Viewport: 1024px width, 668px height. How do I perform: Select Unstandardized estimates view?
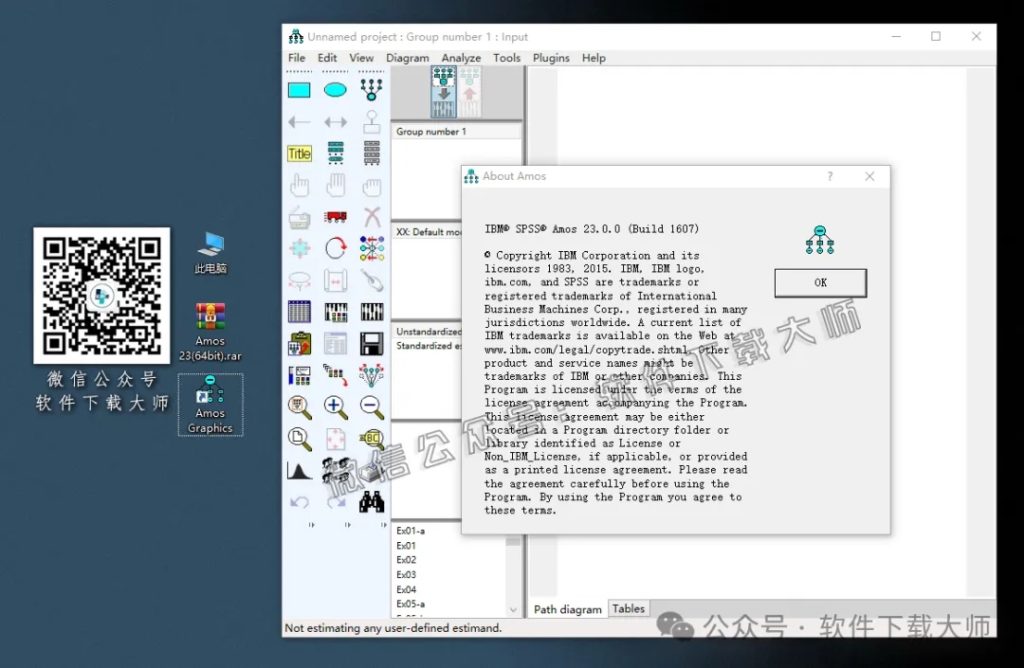tap(430, 331)
